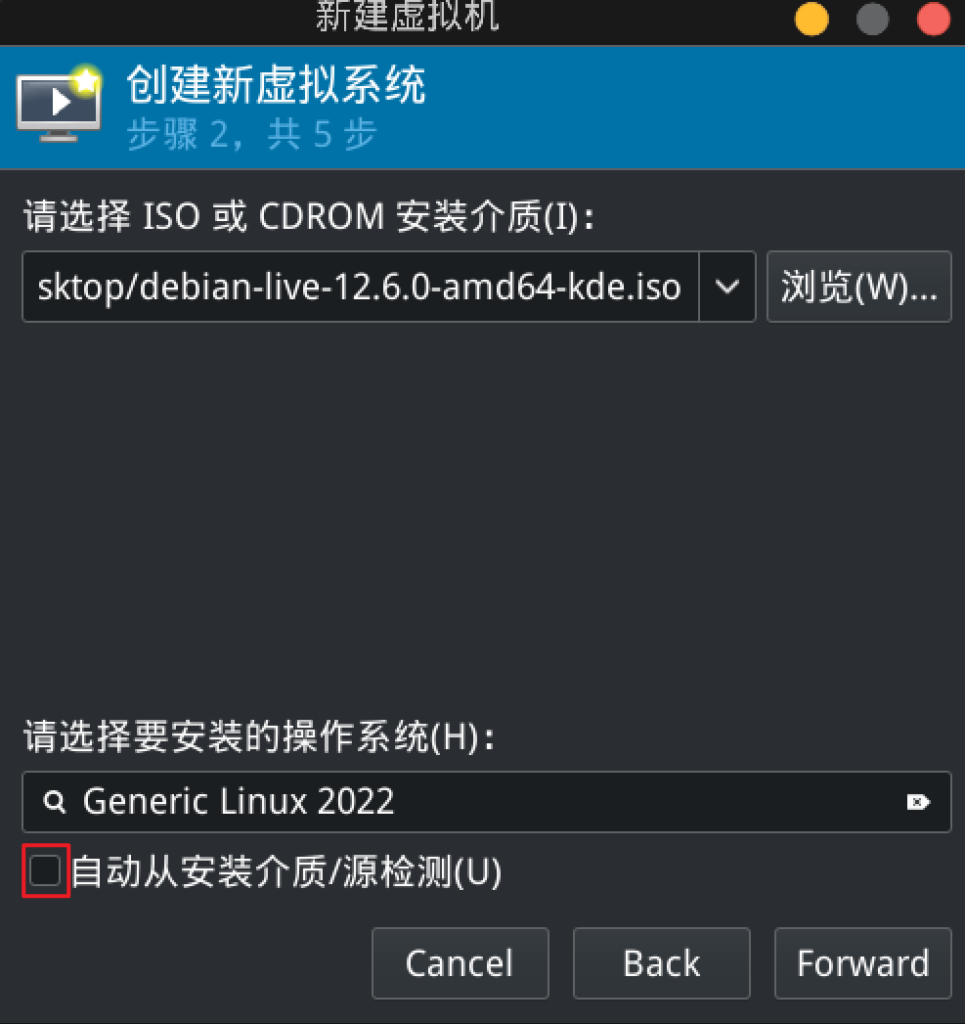The width and height of the screenshot is (965, 1024).
Task: Click the 步骤 2, 共 5 步 subtitle
Action: point(251,135)
